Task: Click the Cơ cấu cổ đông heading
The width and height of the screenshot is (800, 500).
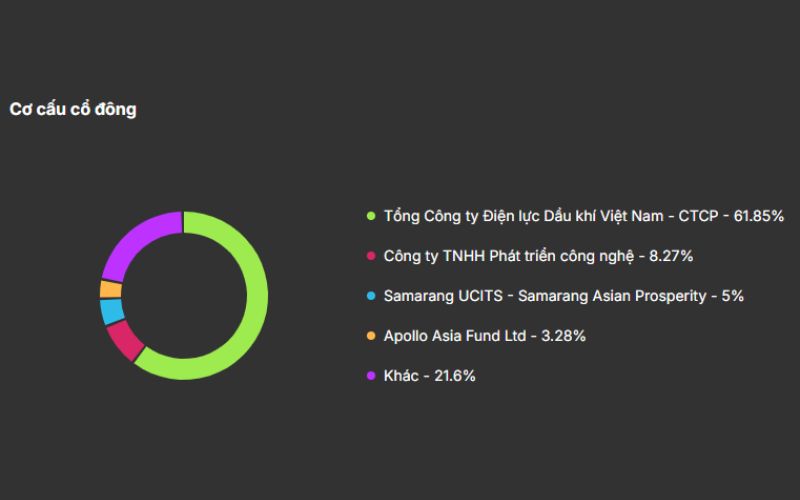Action: click(73, 109)
